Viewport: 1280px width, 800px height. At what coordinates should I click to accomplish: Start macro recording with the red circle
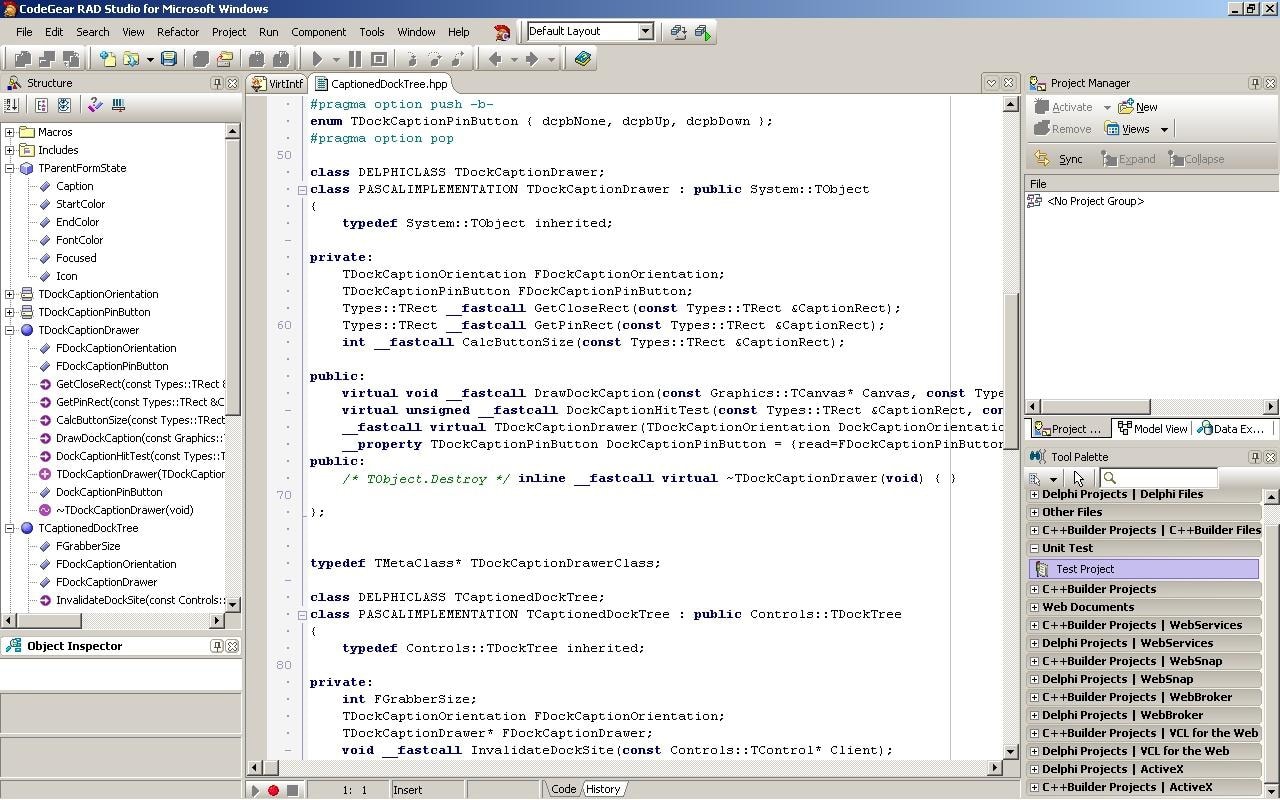click(x=273, y=790)
